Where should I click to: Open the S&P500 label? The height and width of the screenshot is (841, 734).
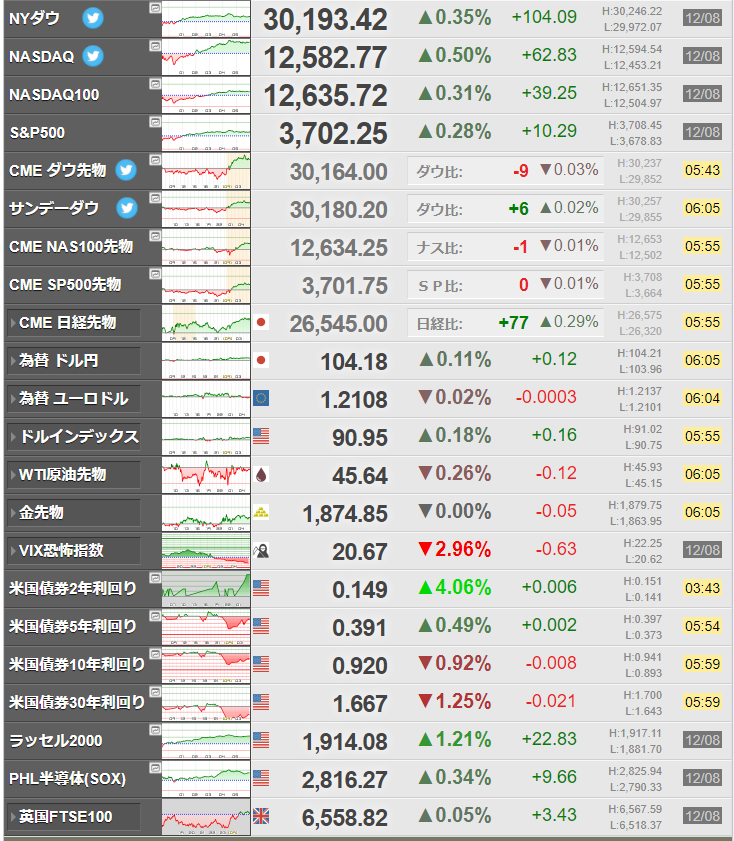(37, 132)
